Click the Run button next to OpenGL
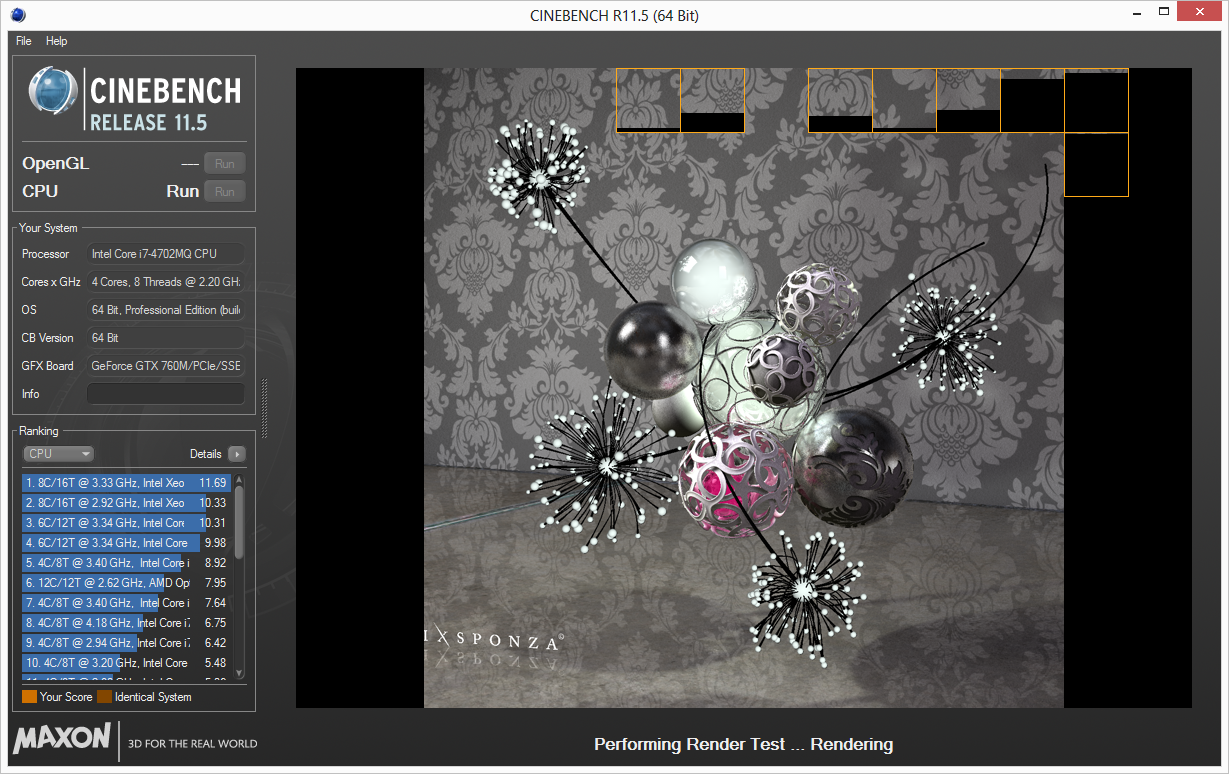This screenshot has width=1229, height=774. (x=225, y=164)
